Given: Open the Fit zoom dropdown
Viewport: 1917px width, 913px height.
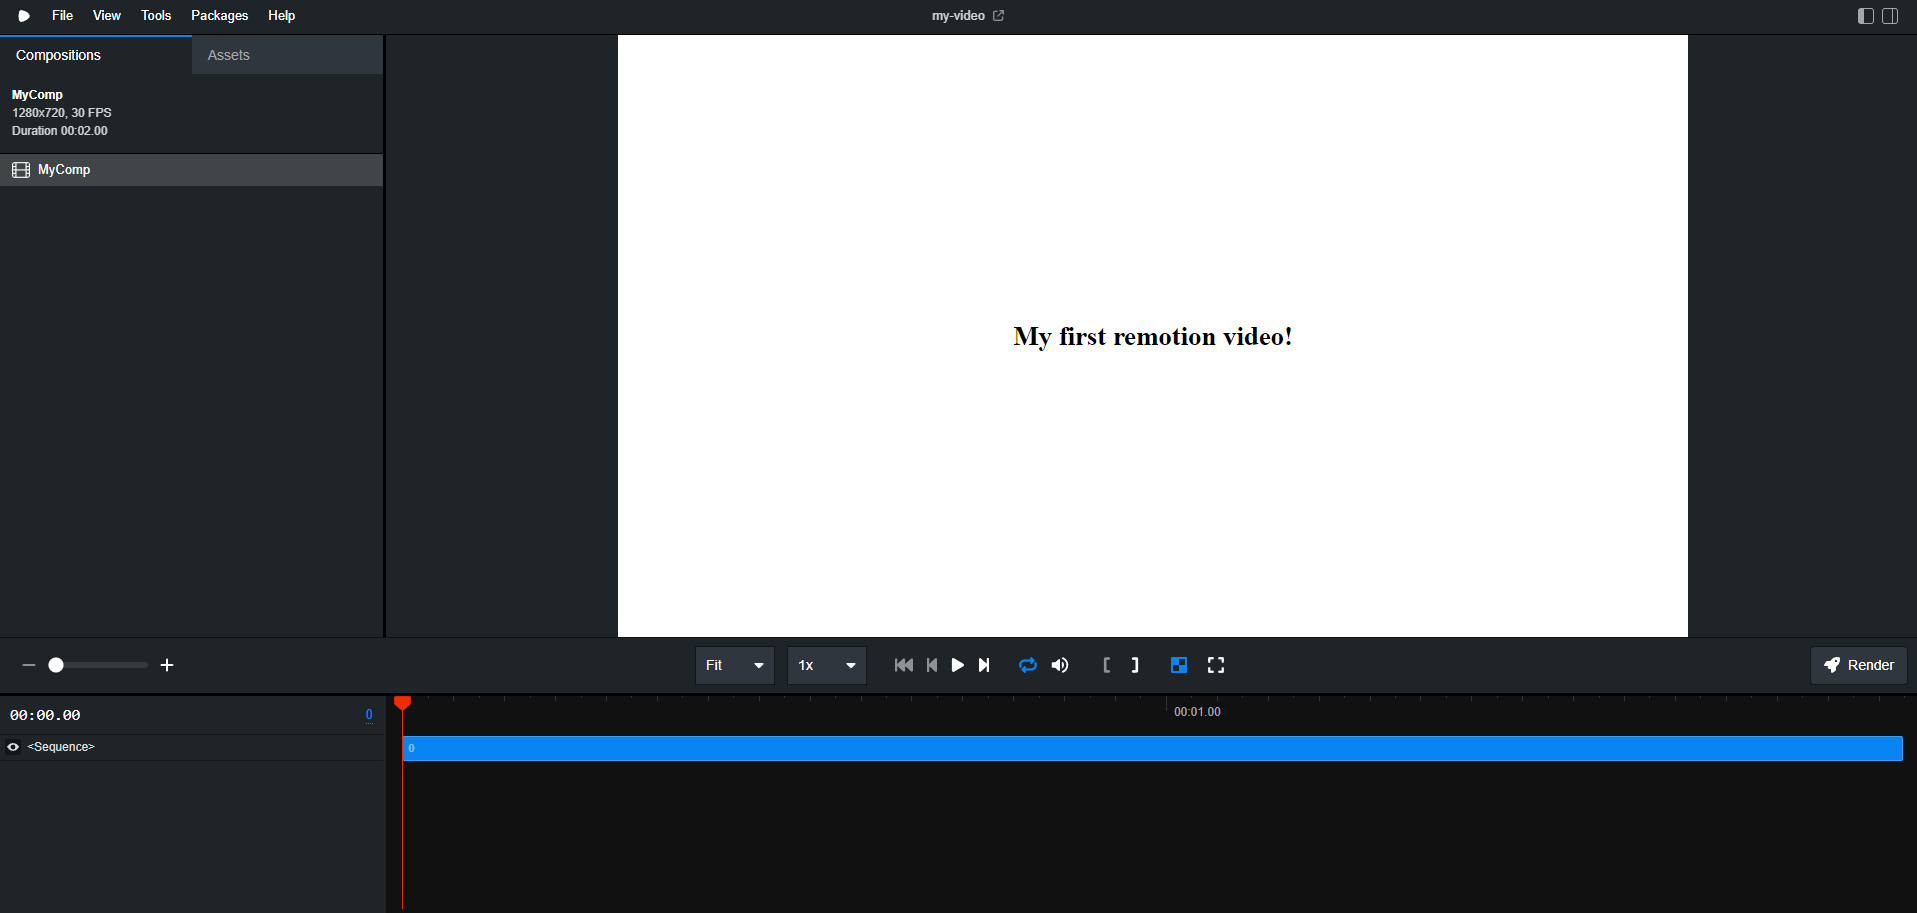Looking at the screenshot, I should [x=734, y=665].
